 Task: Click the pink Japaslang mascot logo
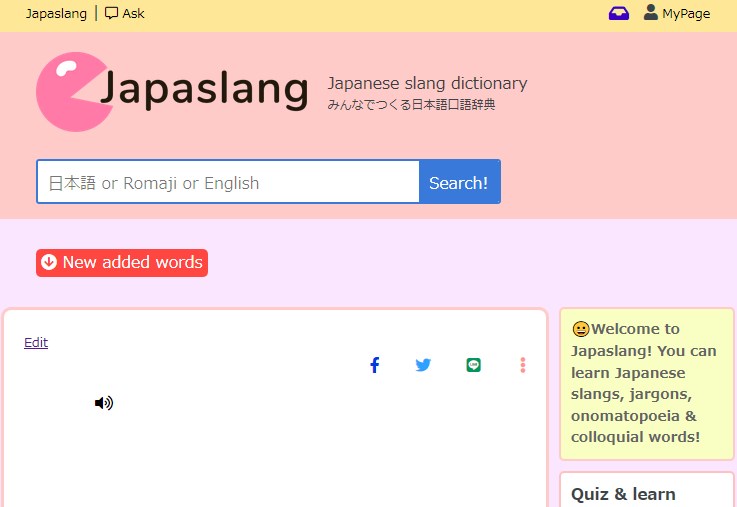(73, 91)
